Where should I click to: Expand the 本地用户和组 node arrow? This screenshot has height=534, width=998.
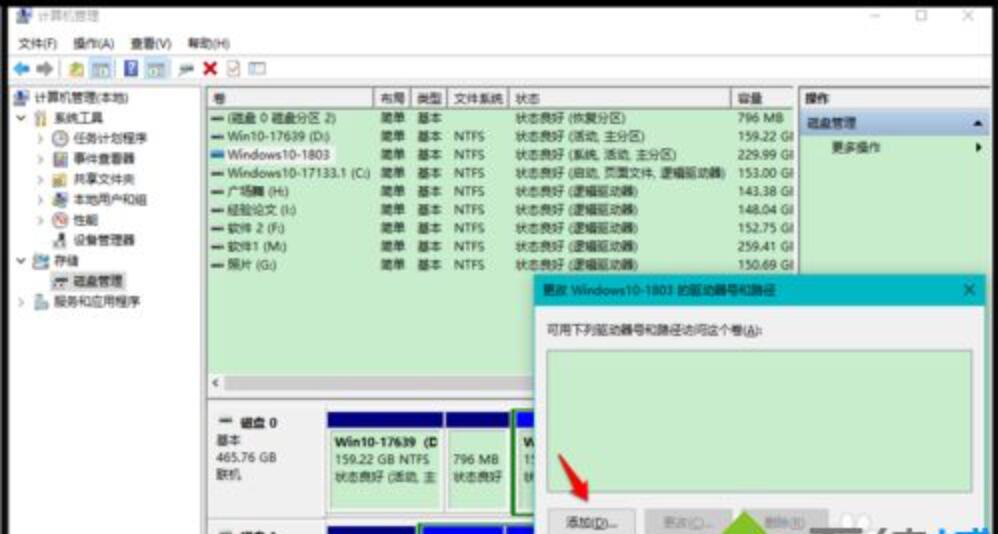[x=41, y=199]
